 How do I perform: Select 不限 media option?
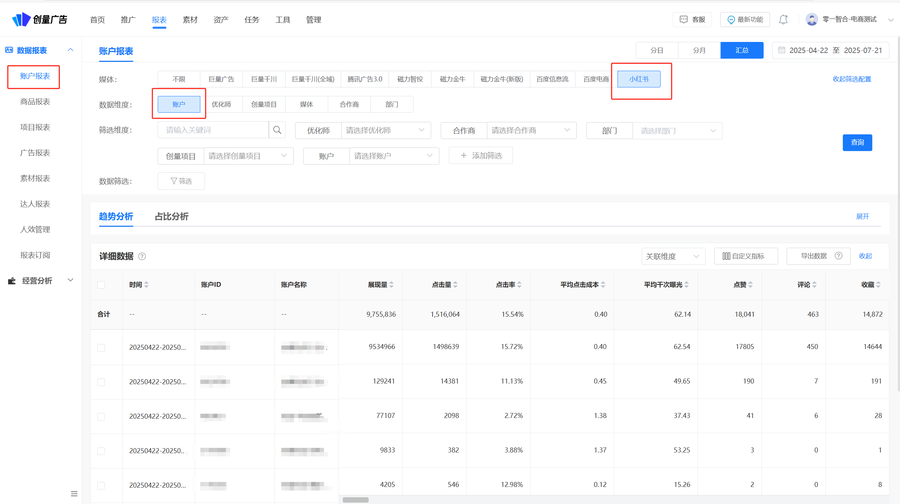coord(179,79)
